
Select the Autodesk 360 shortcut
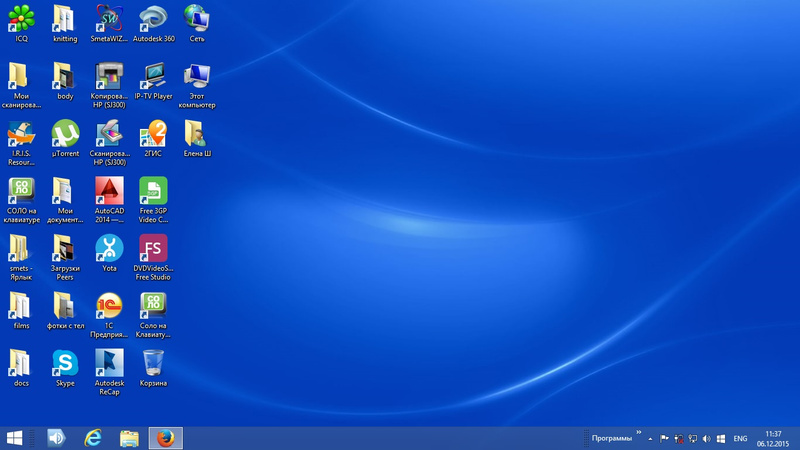153,18
